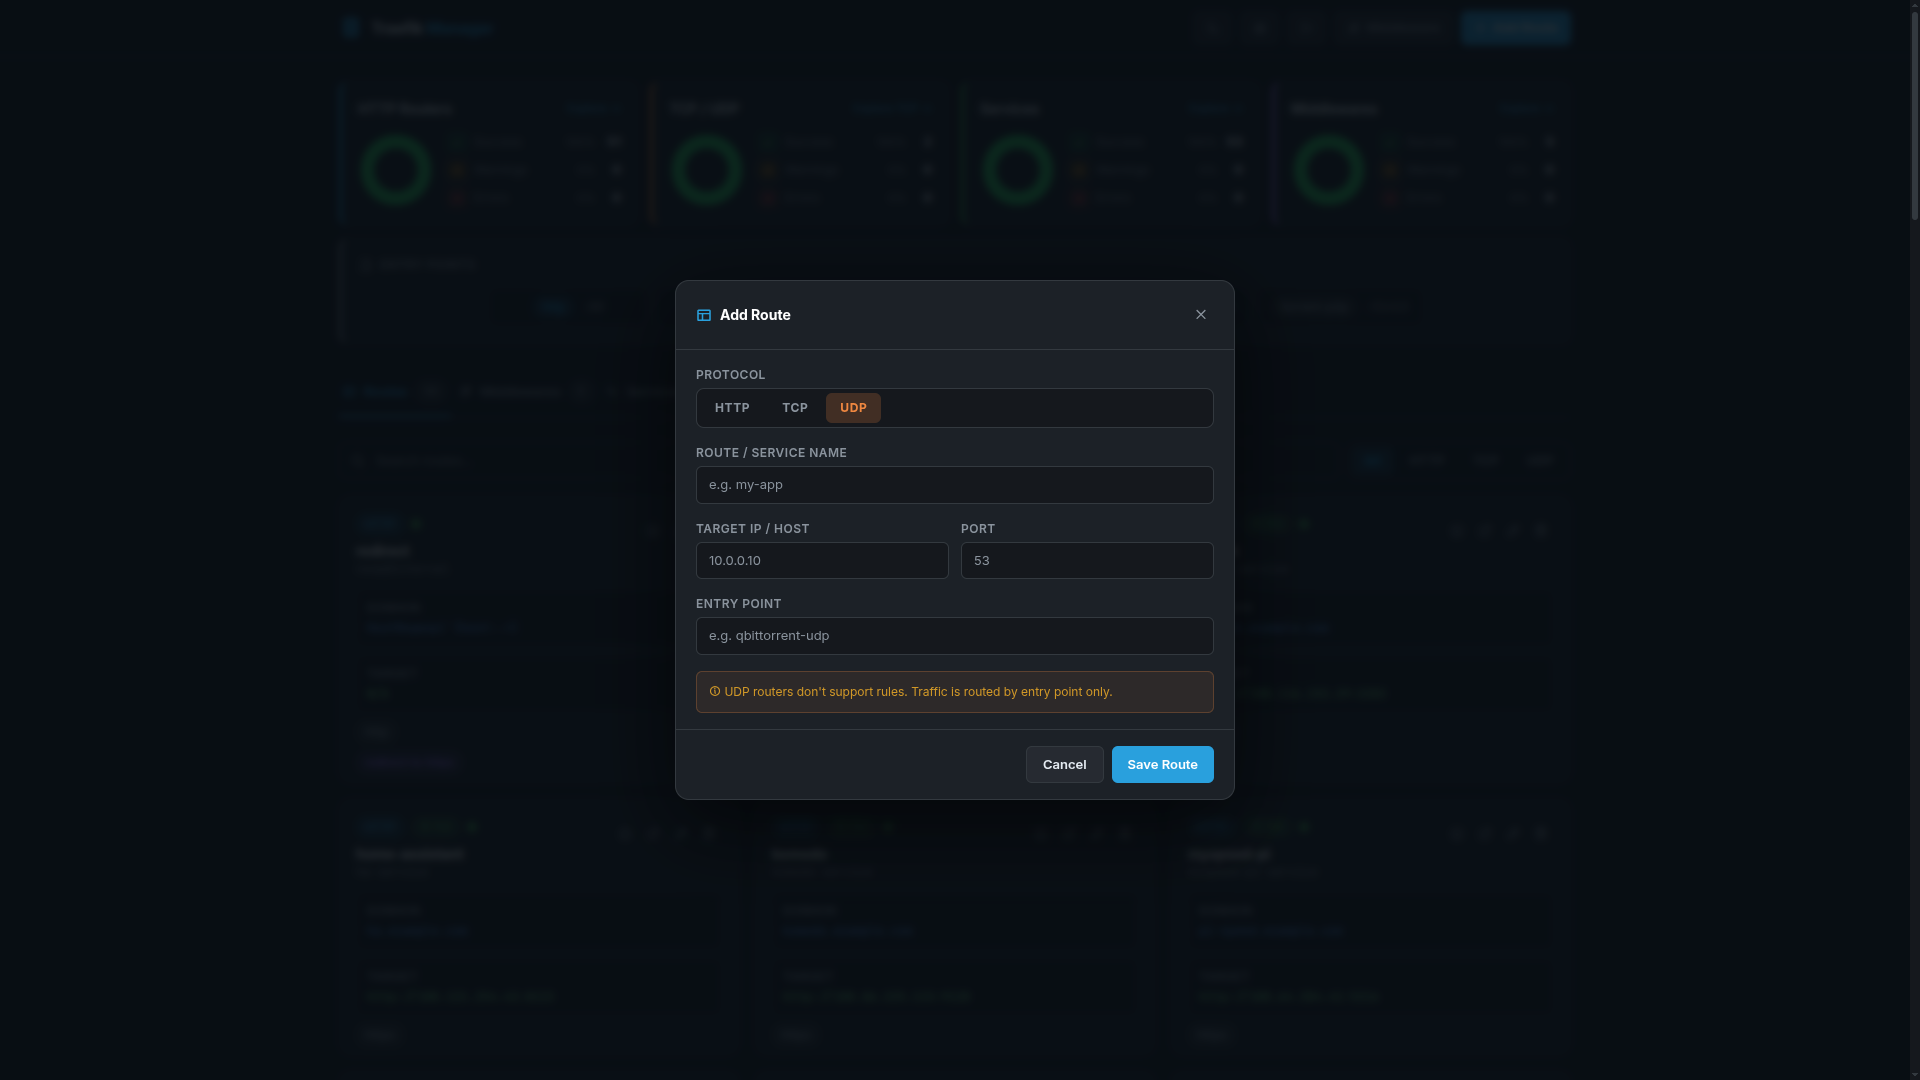Click the HTTP Routers donut chart
The image size is (1920, 1080).
395,168
